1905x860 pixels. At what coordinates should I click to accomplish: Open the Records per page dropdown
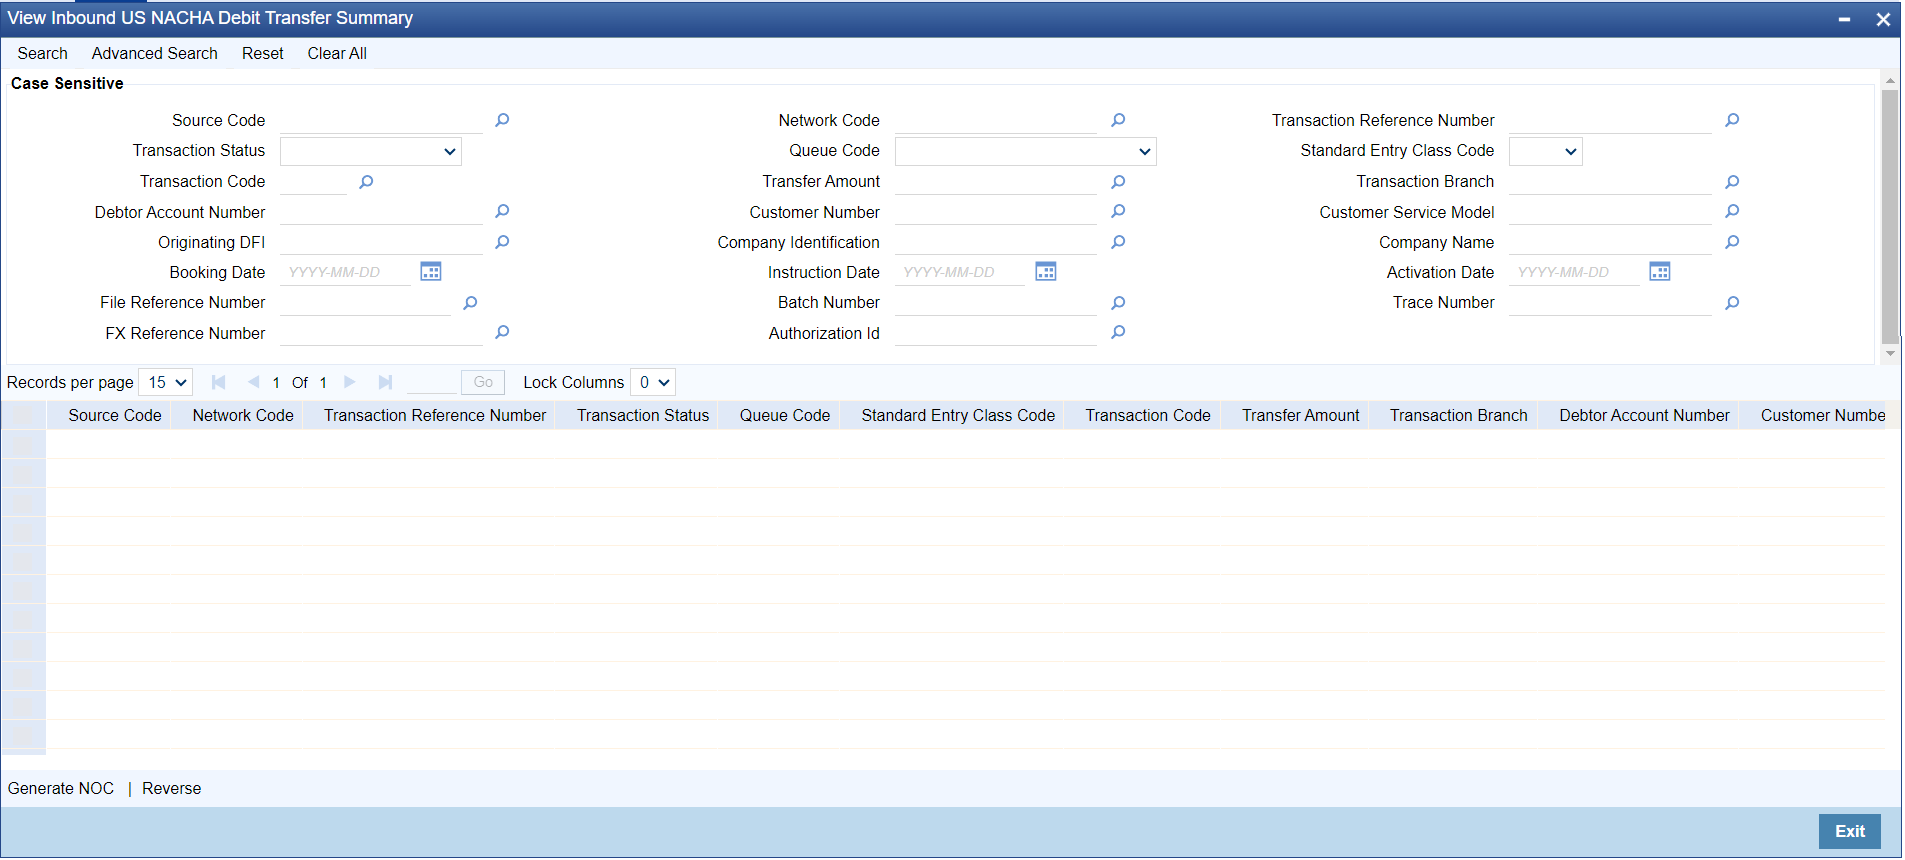(166, 382)
